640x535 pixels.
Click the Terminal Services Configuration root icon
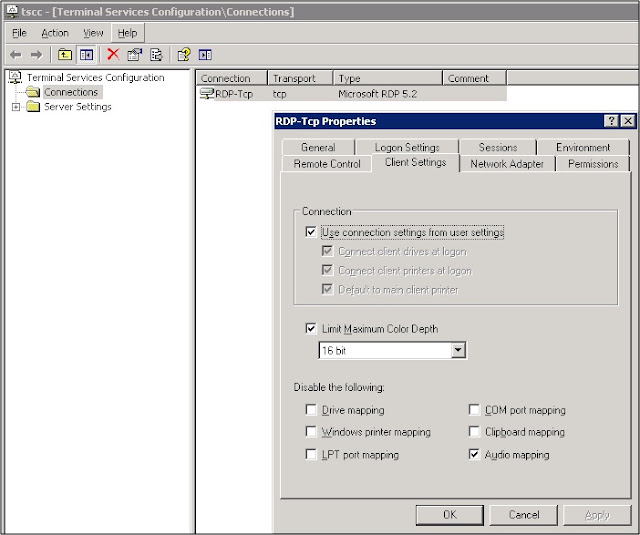click(16, 77)
